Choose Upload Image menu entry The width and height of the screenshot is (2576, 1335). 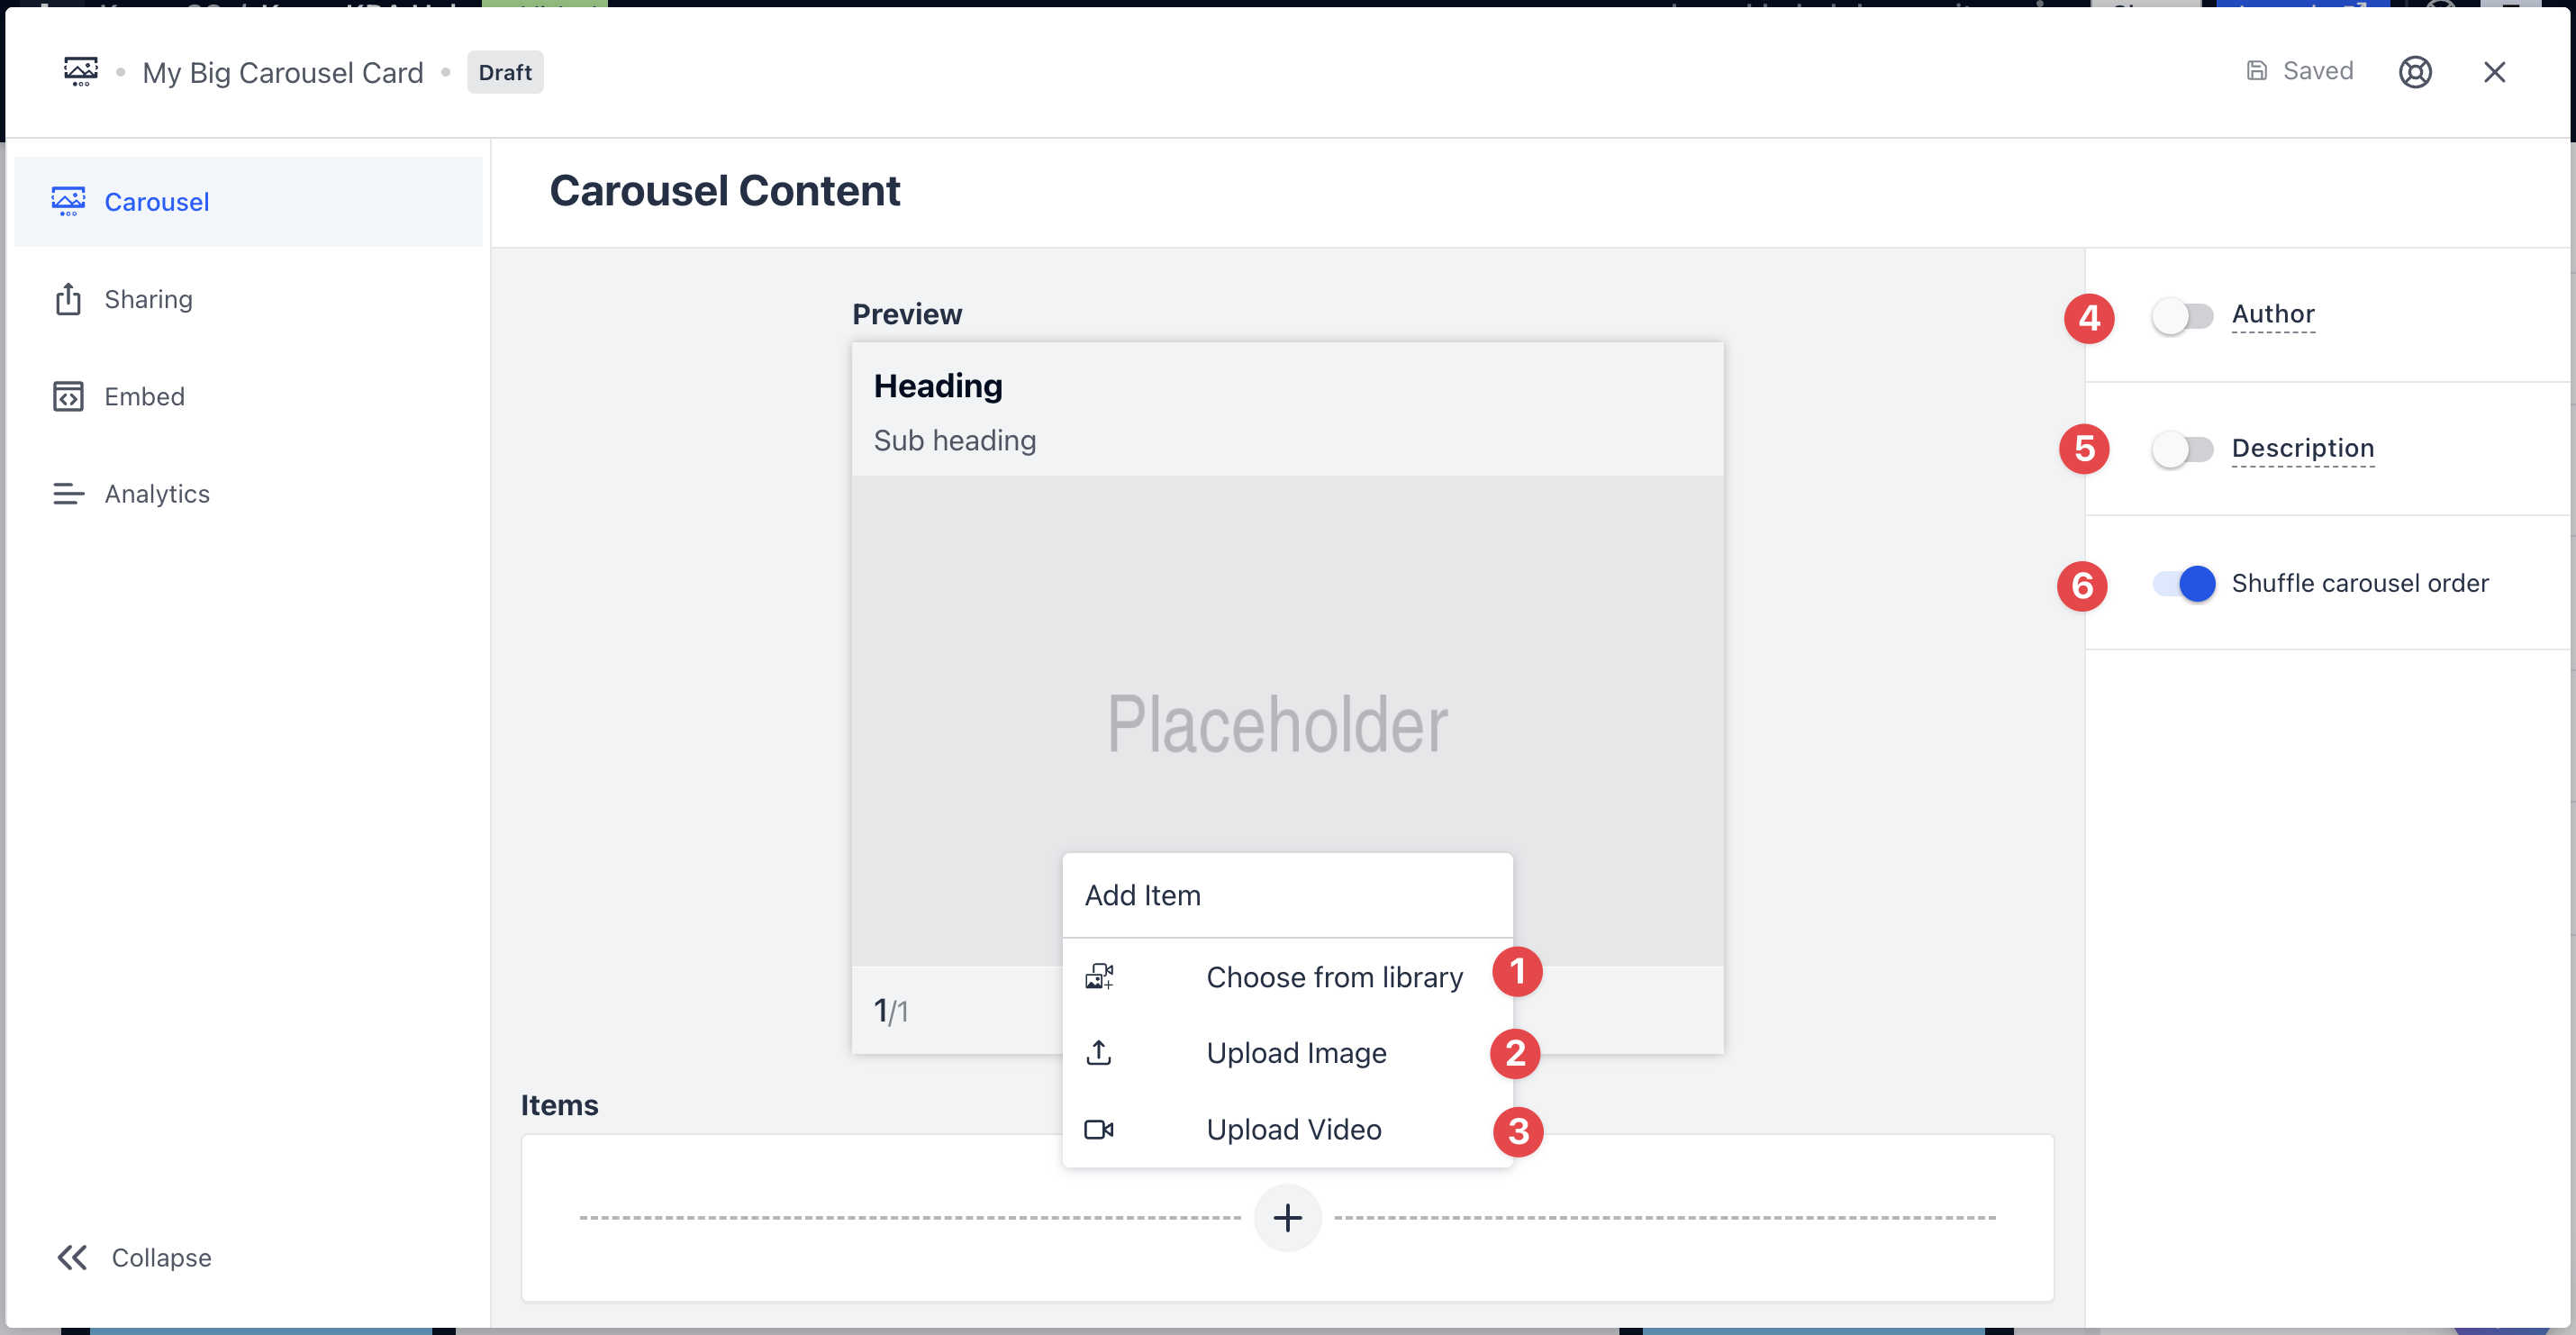click(1295, 1052)
